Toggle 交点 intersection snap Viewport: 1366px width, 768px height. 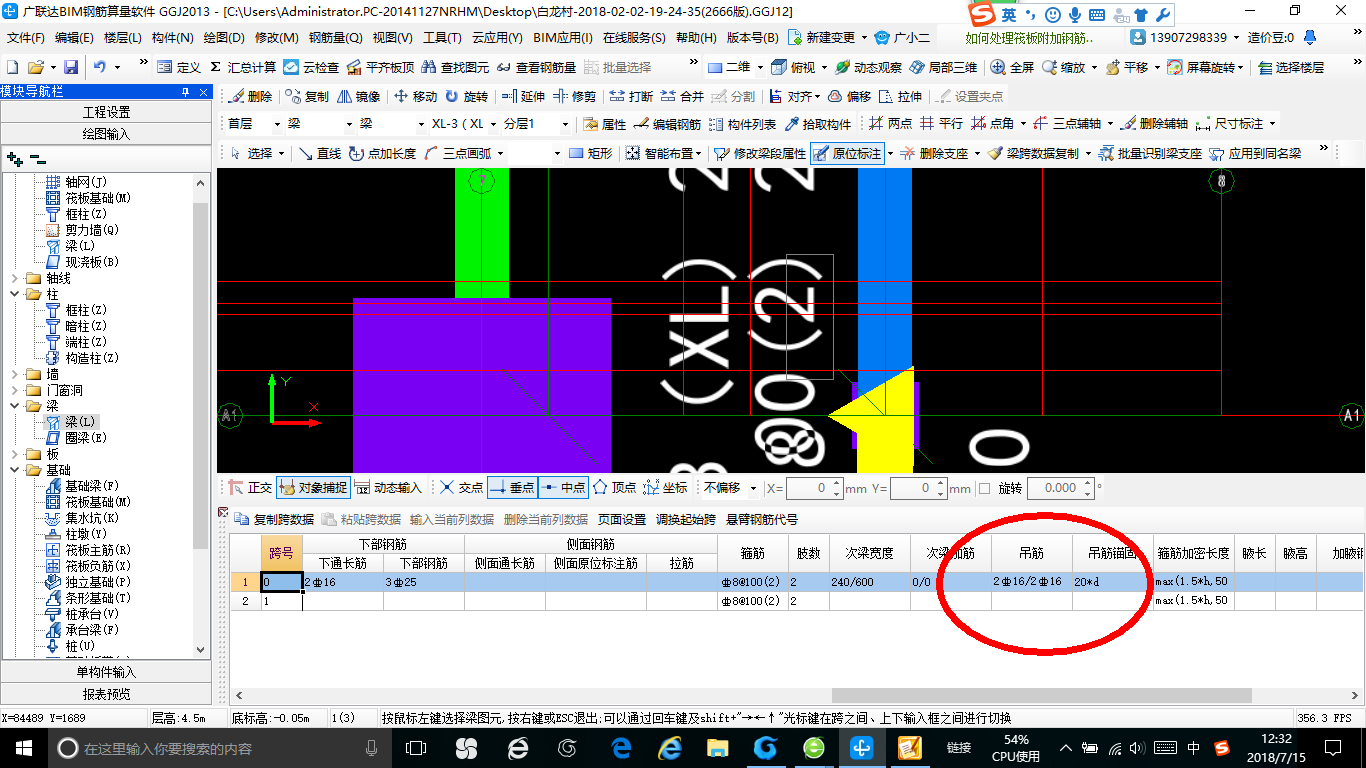tap(461, 488)
